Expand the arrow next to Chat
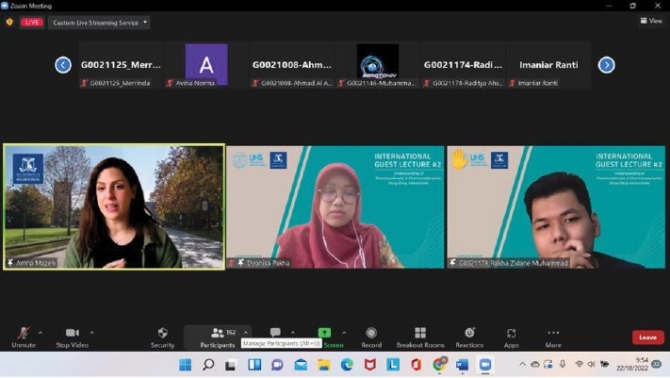 point(293,333)
